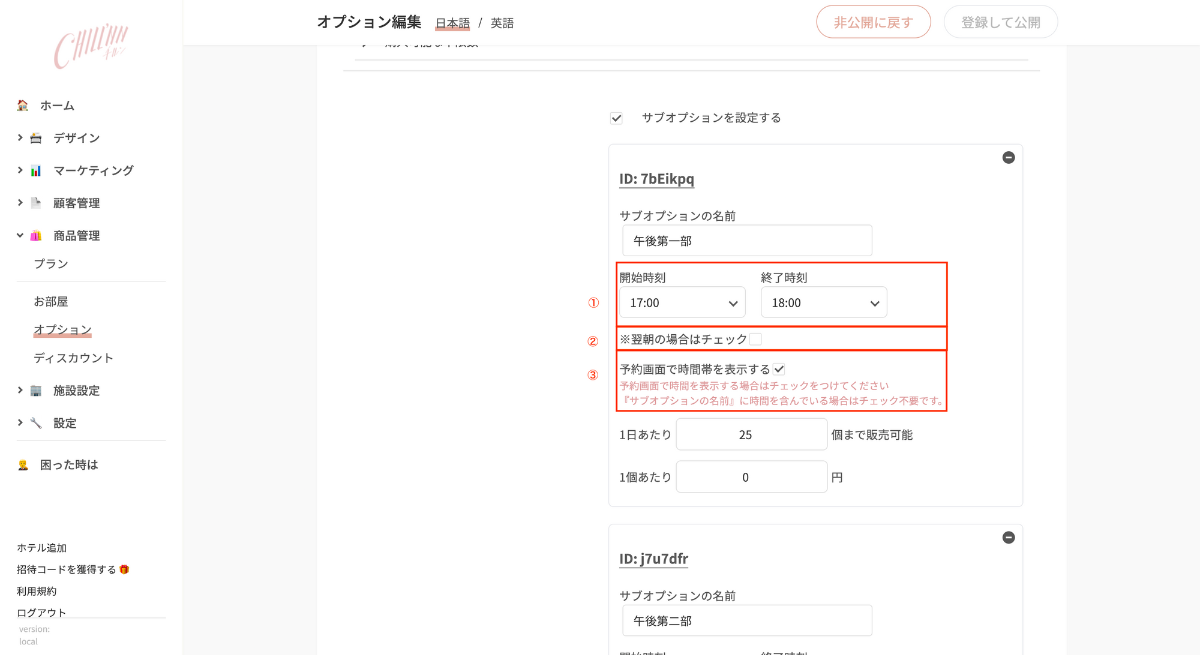The height and width of the screenshot is (655, 1200).
Task: Uncheck サブオプションを設定する checkbox
Action: pos(616,118)
